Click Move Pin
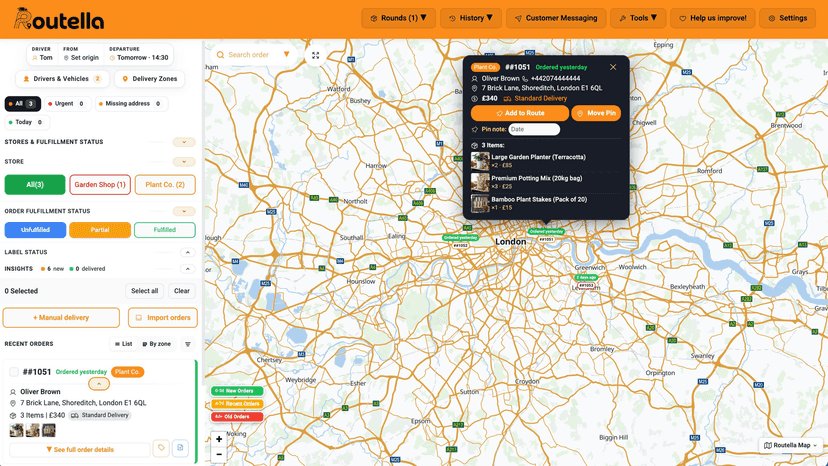Viewport: 828px width, 466px height. (x=596, y=113)
